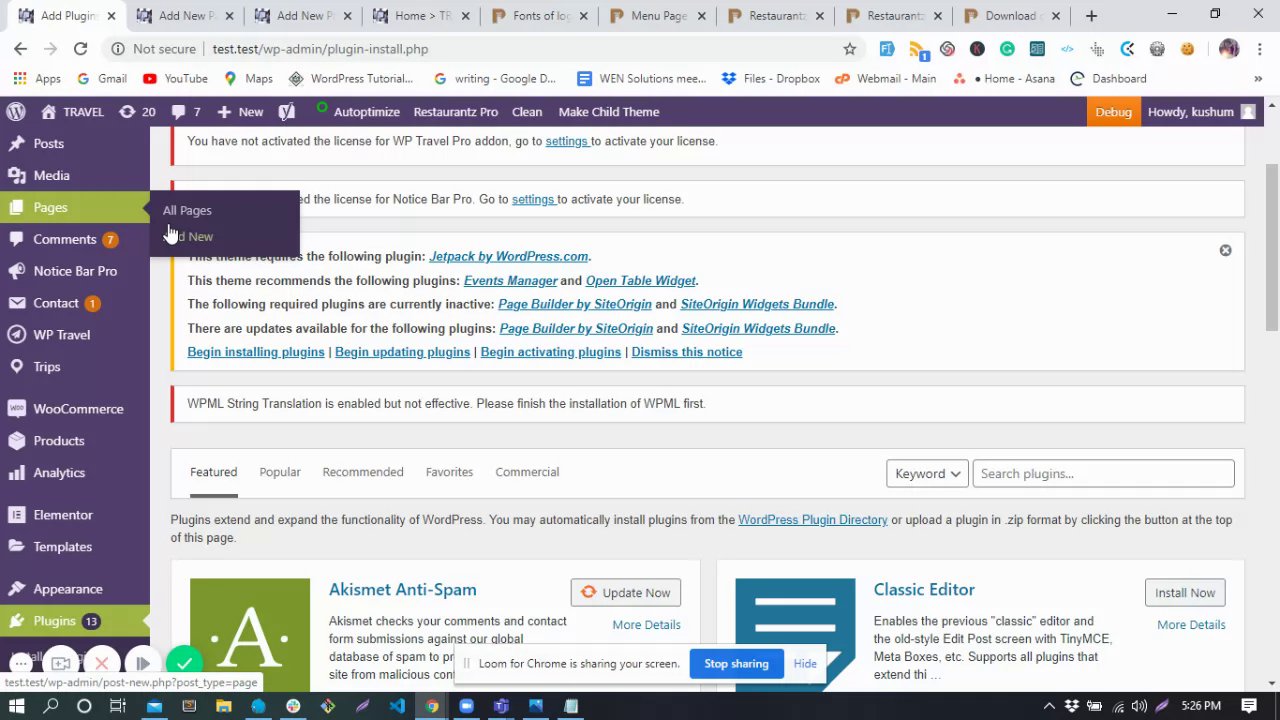Open Comments in the sidebar

[64, 239]
